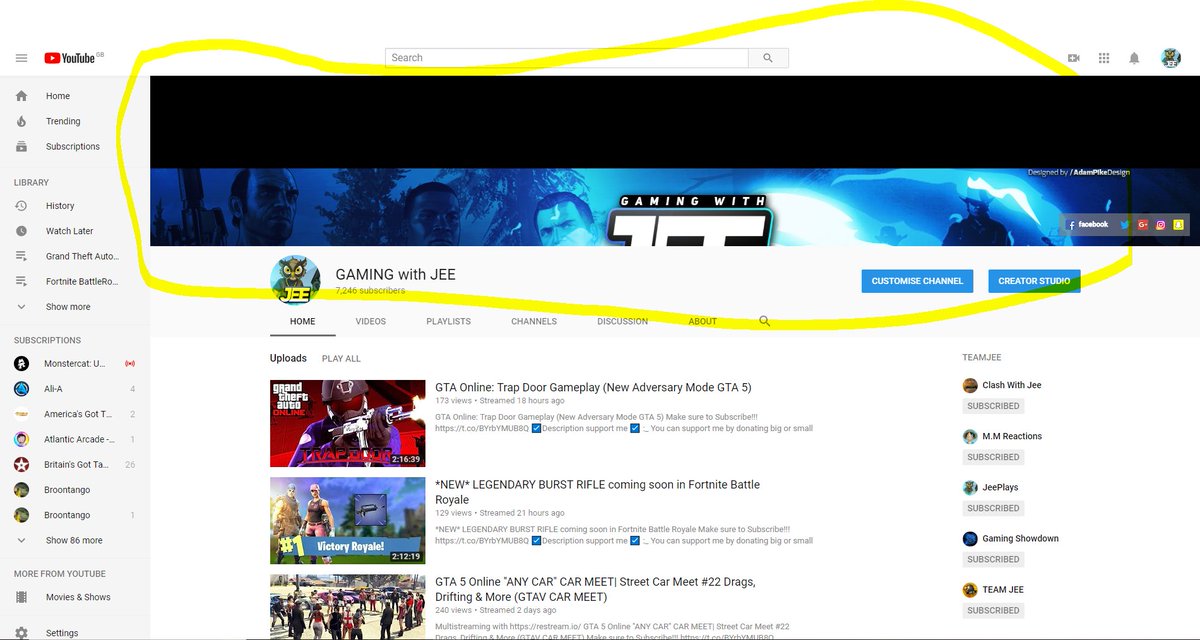1200x640 pixels.
Task: Open the Legendary Burst Rifle thumbnail
Action: [x=347, y=520]
